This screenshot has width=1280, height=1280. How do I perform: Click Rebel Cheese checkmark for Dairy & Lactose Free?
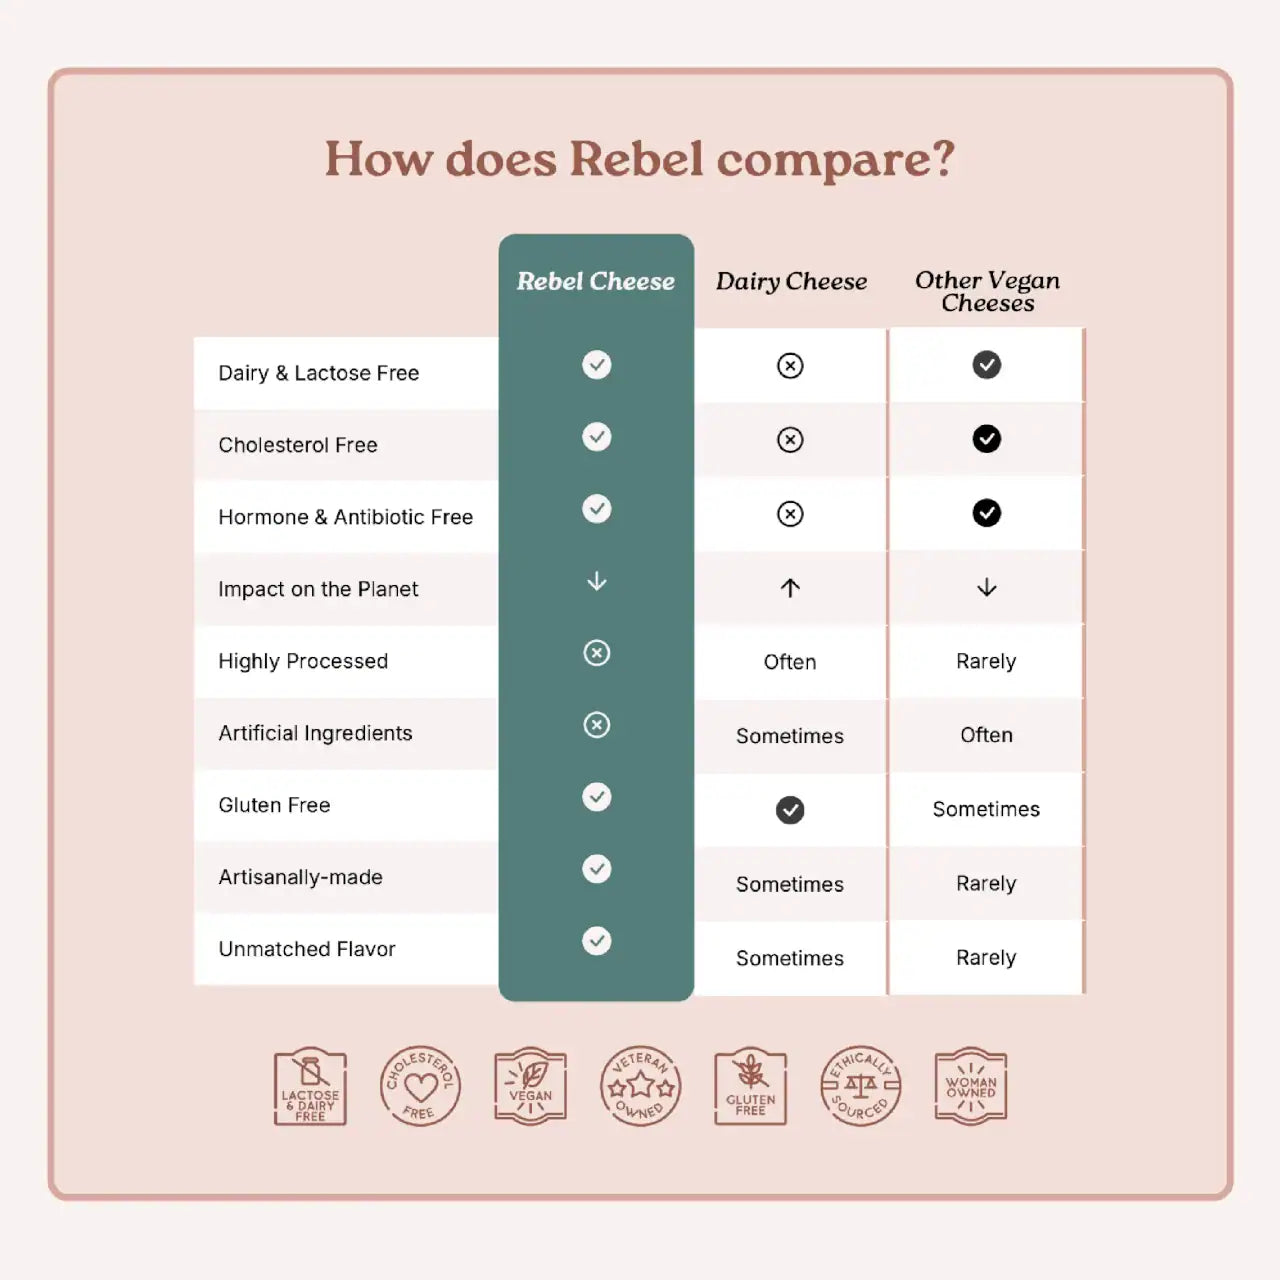(x=597, y=365)
